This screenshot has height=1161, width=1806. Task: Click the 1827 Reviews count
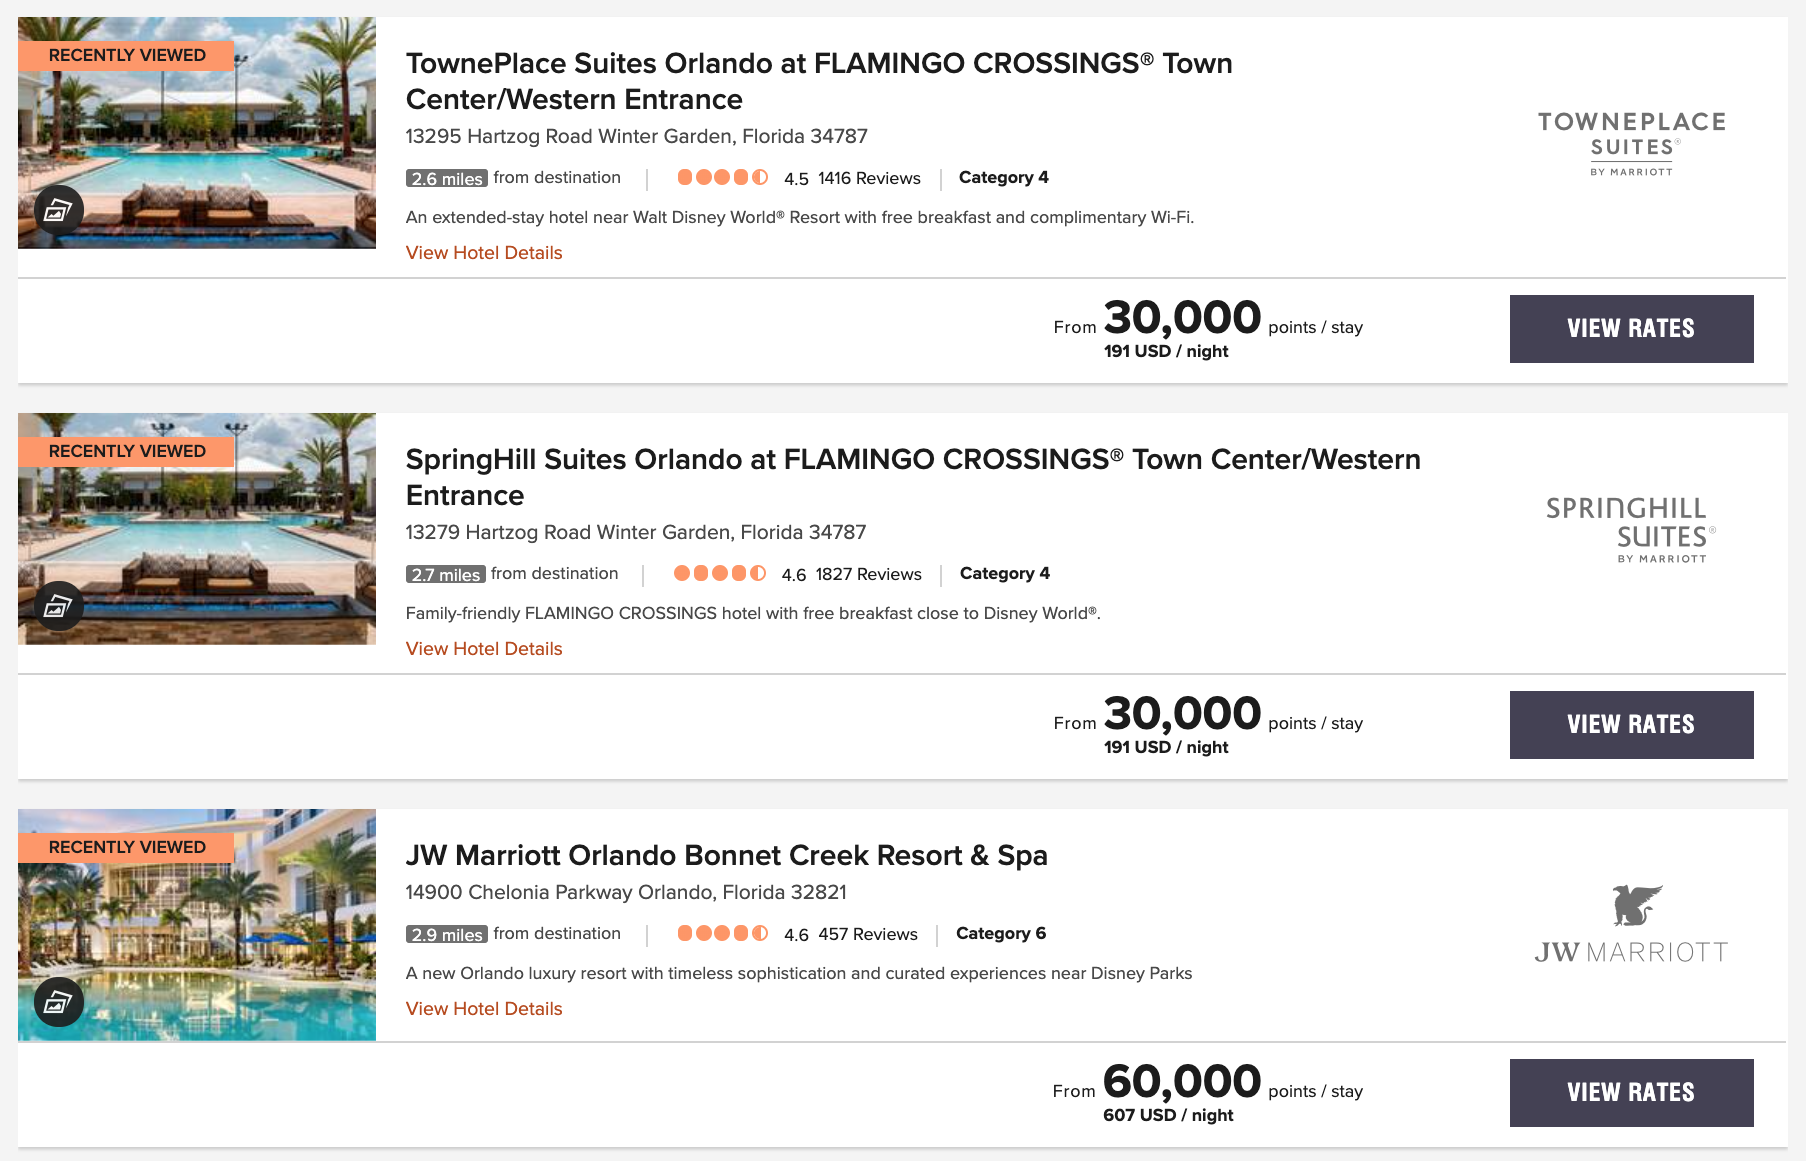tap(868, 574)
